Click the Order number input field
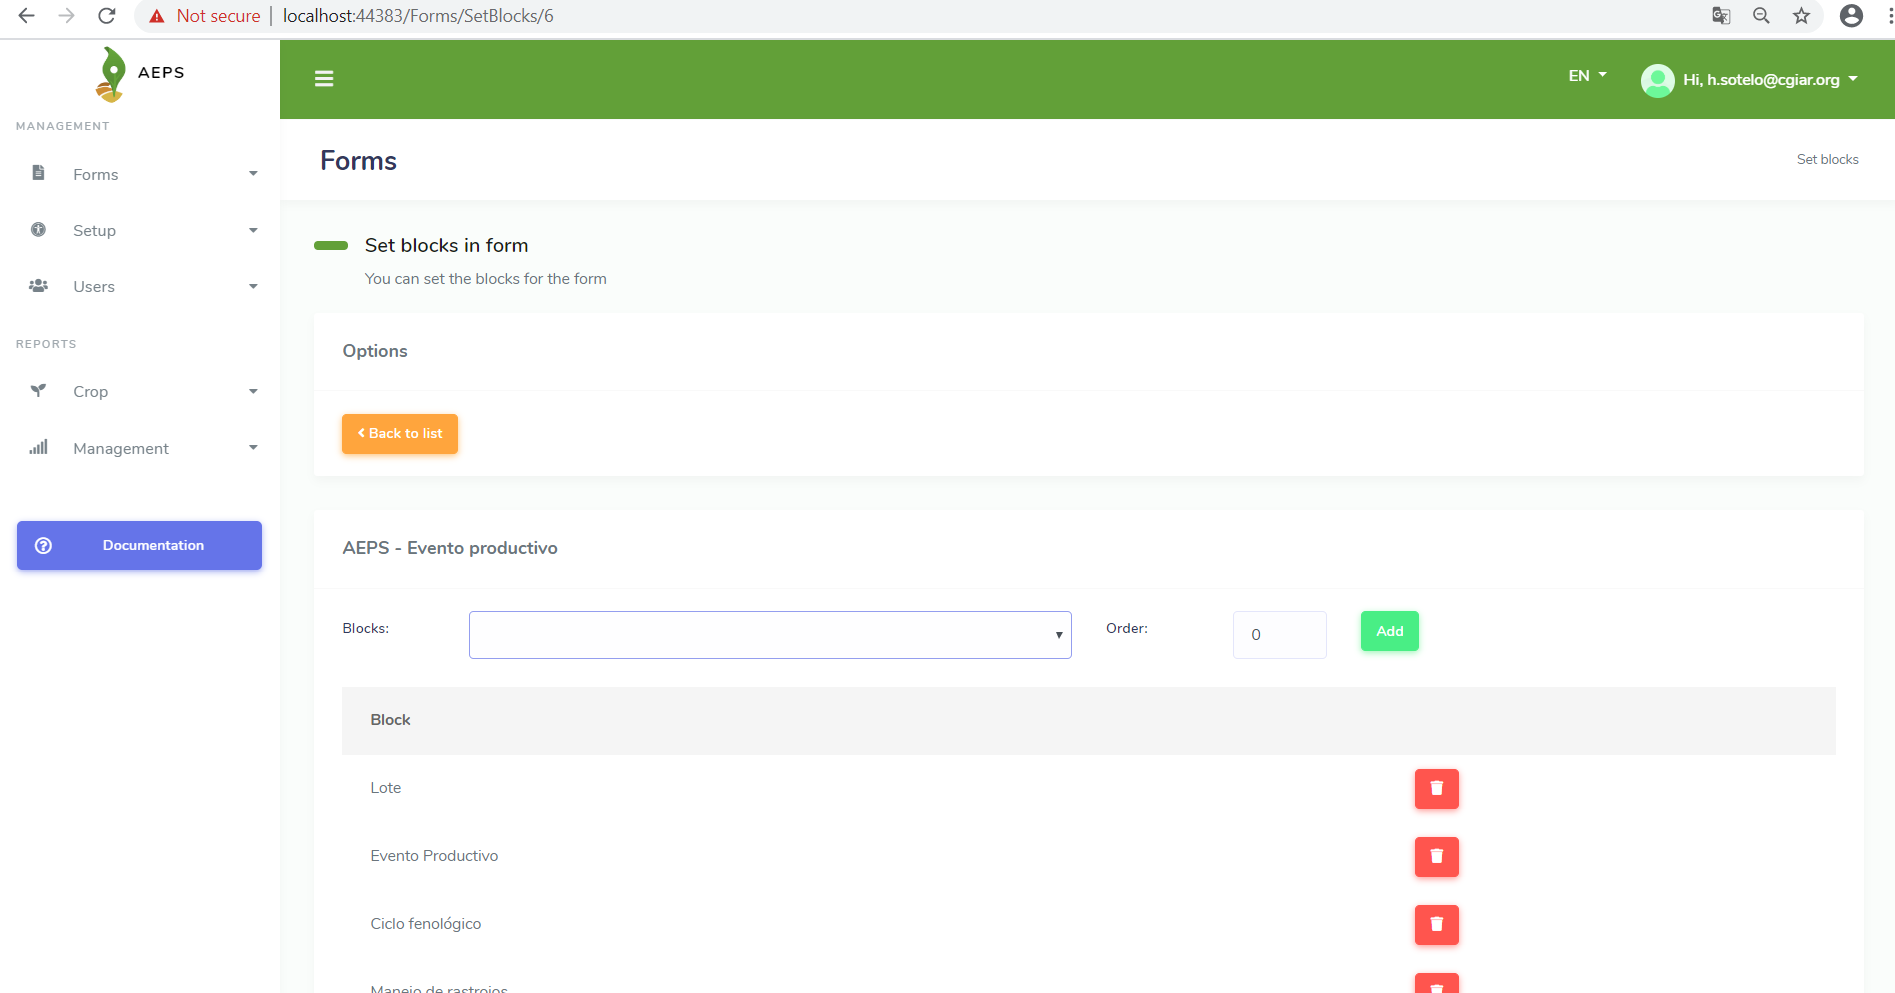 pos(1280,635)
